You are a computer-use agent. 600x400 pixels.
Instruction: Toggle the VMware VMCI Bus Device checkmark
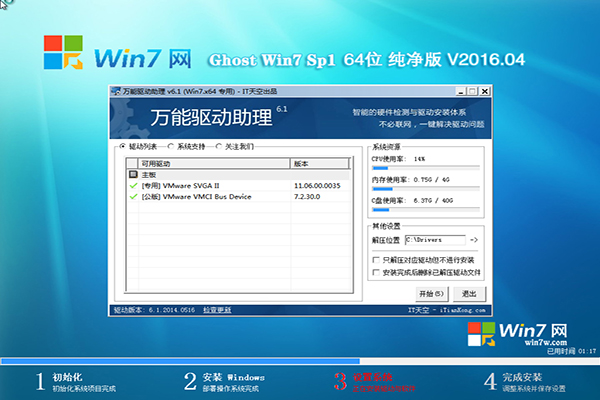click(133, 197)
